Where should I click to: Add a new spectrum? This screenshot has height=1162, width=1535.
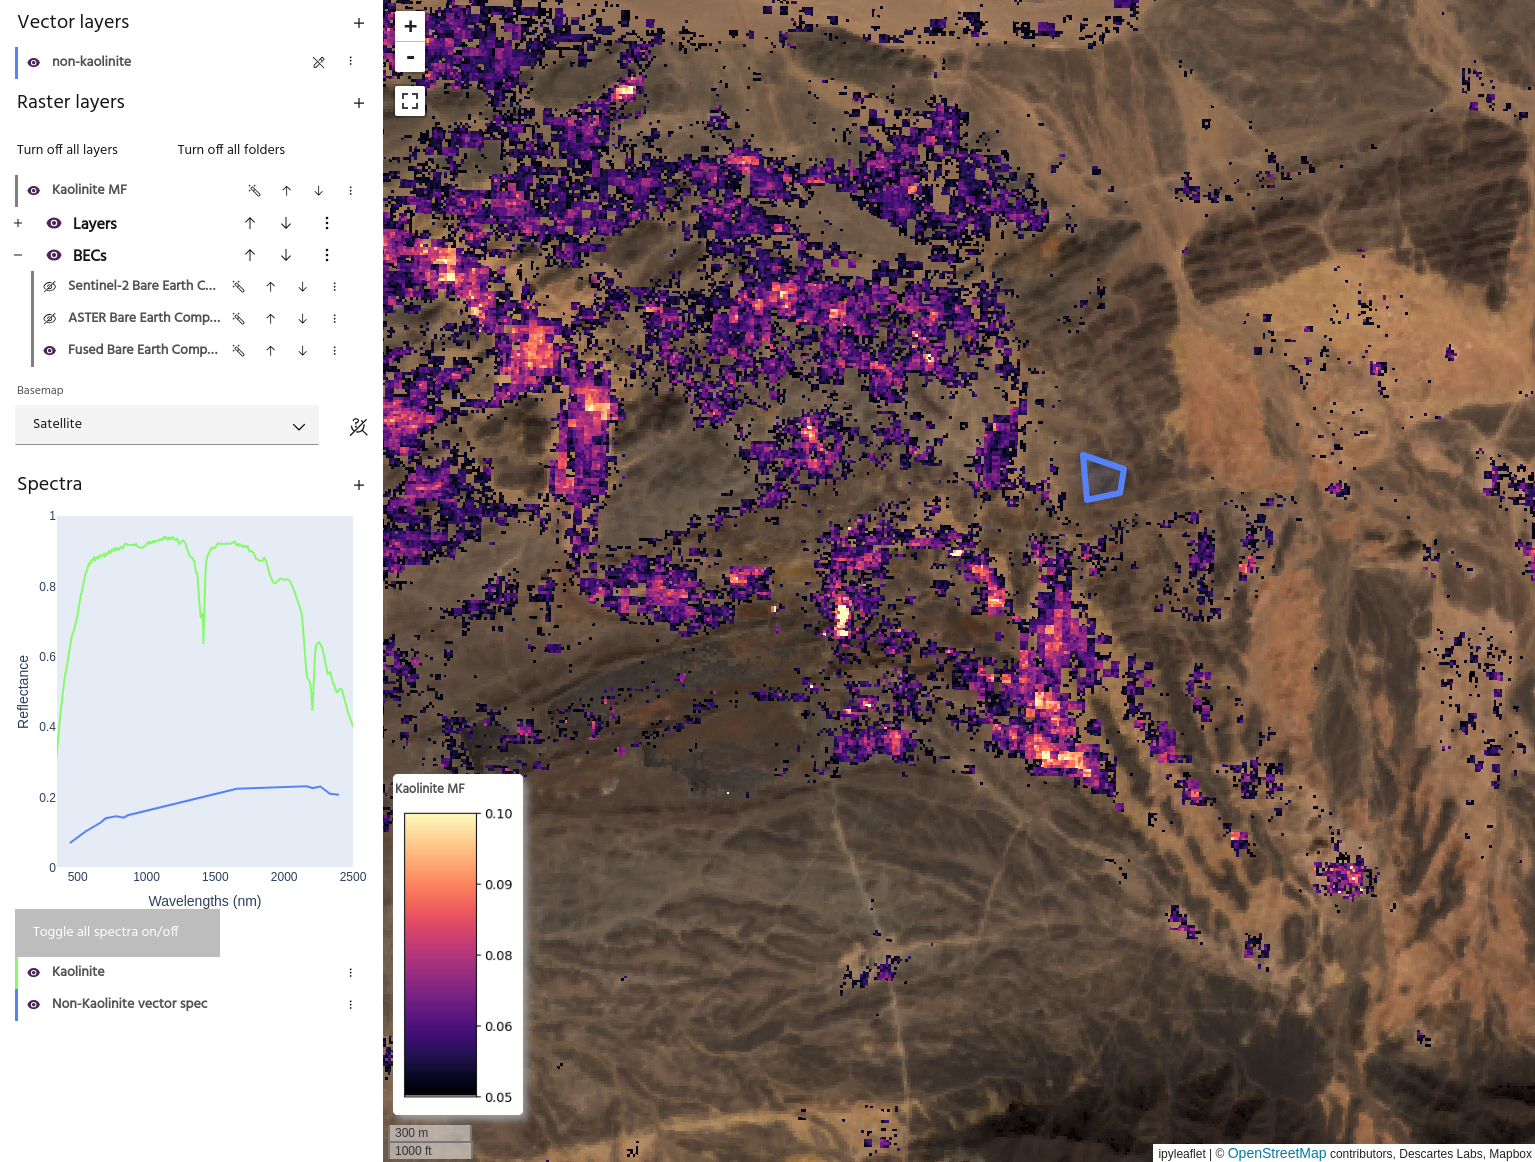359,485
